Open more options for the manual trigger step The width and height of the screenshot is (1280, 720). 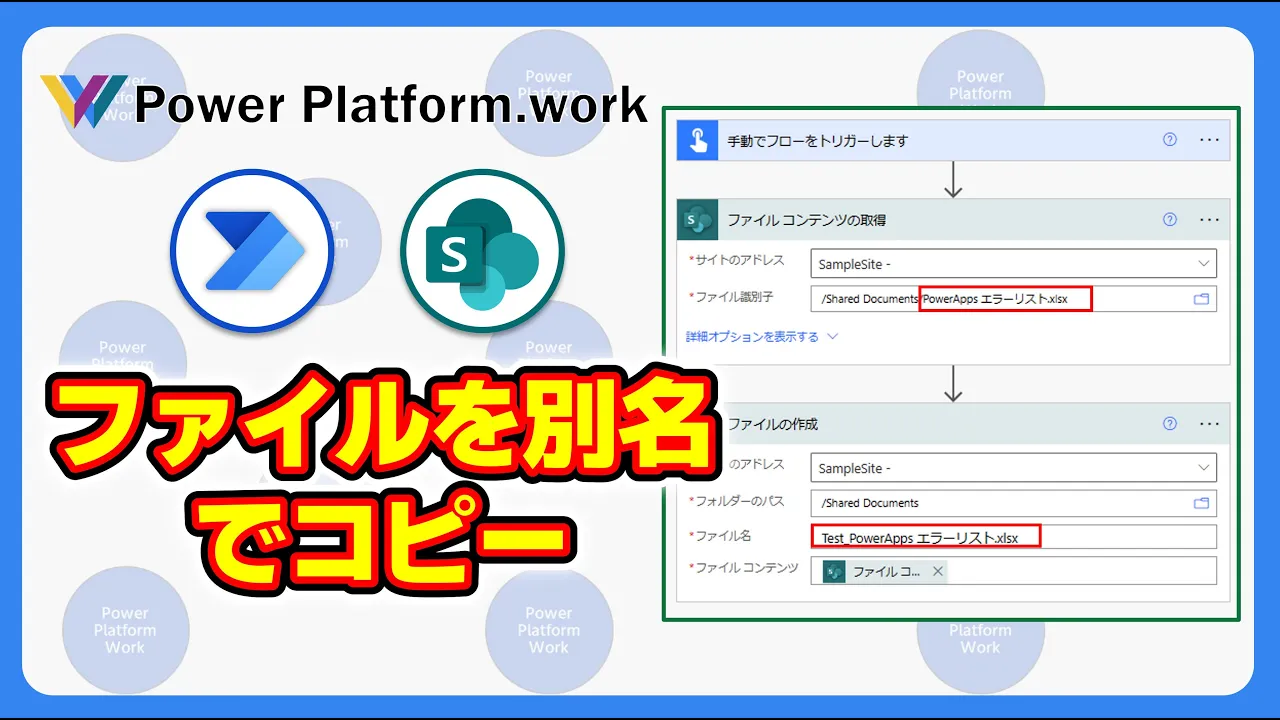pyautogui.click(x=1209, y=140)
